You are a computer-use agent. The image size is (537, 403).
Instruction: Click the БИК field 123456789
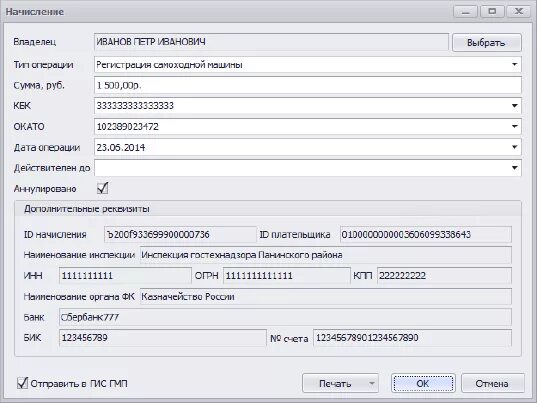coord(163,338)
